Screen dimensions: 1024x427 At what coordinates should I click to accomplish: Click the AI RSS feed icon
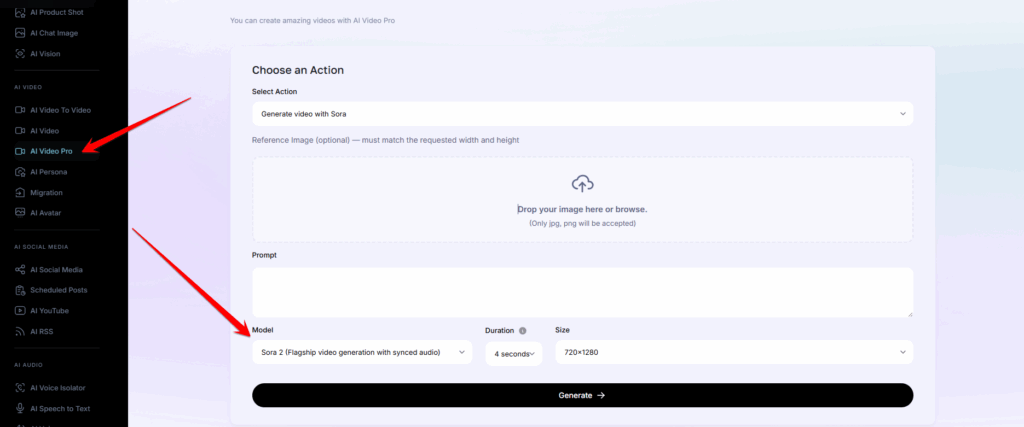coord(20,331)
